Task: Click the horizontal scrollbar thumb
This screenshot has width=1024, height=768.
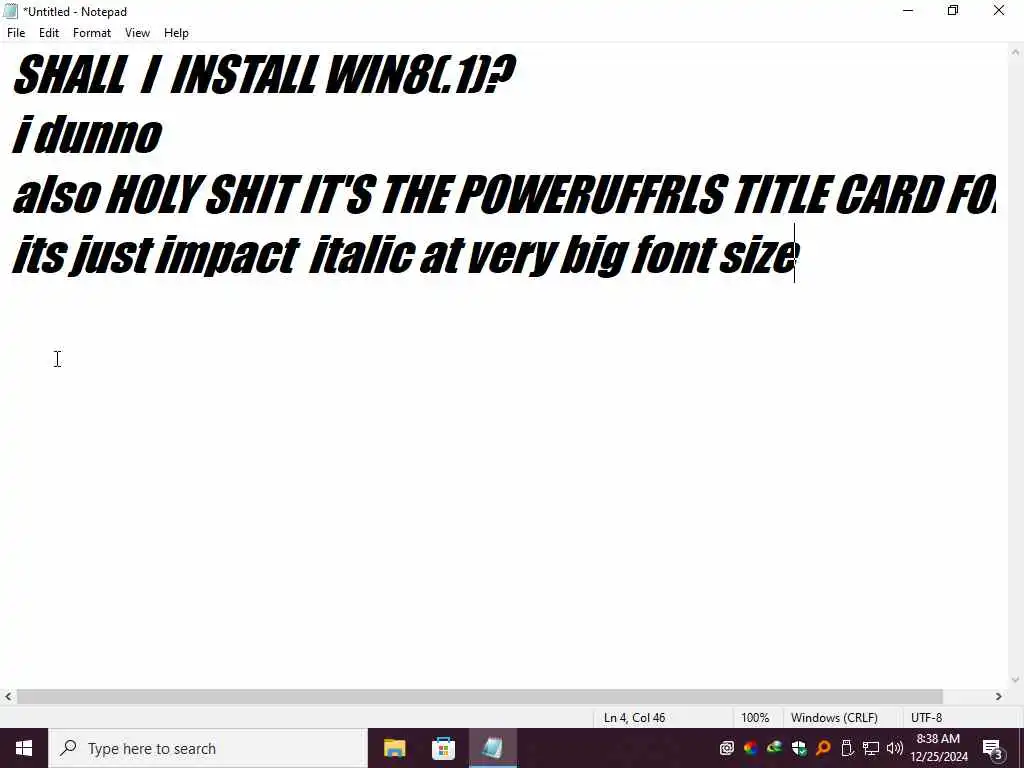Action: 480,697
